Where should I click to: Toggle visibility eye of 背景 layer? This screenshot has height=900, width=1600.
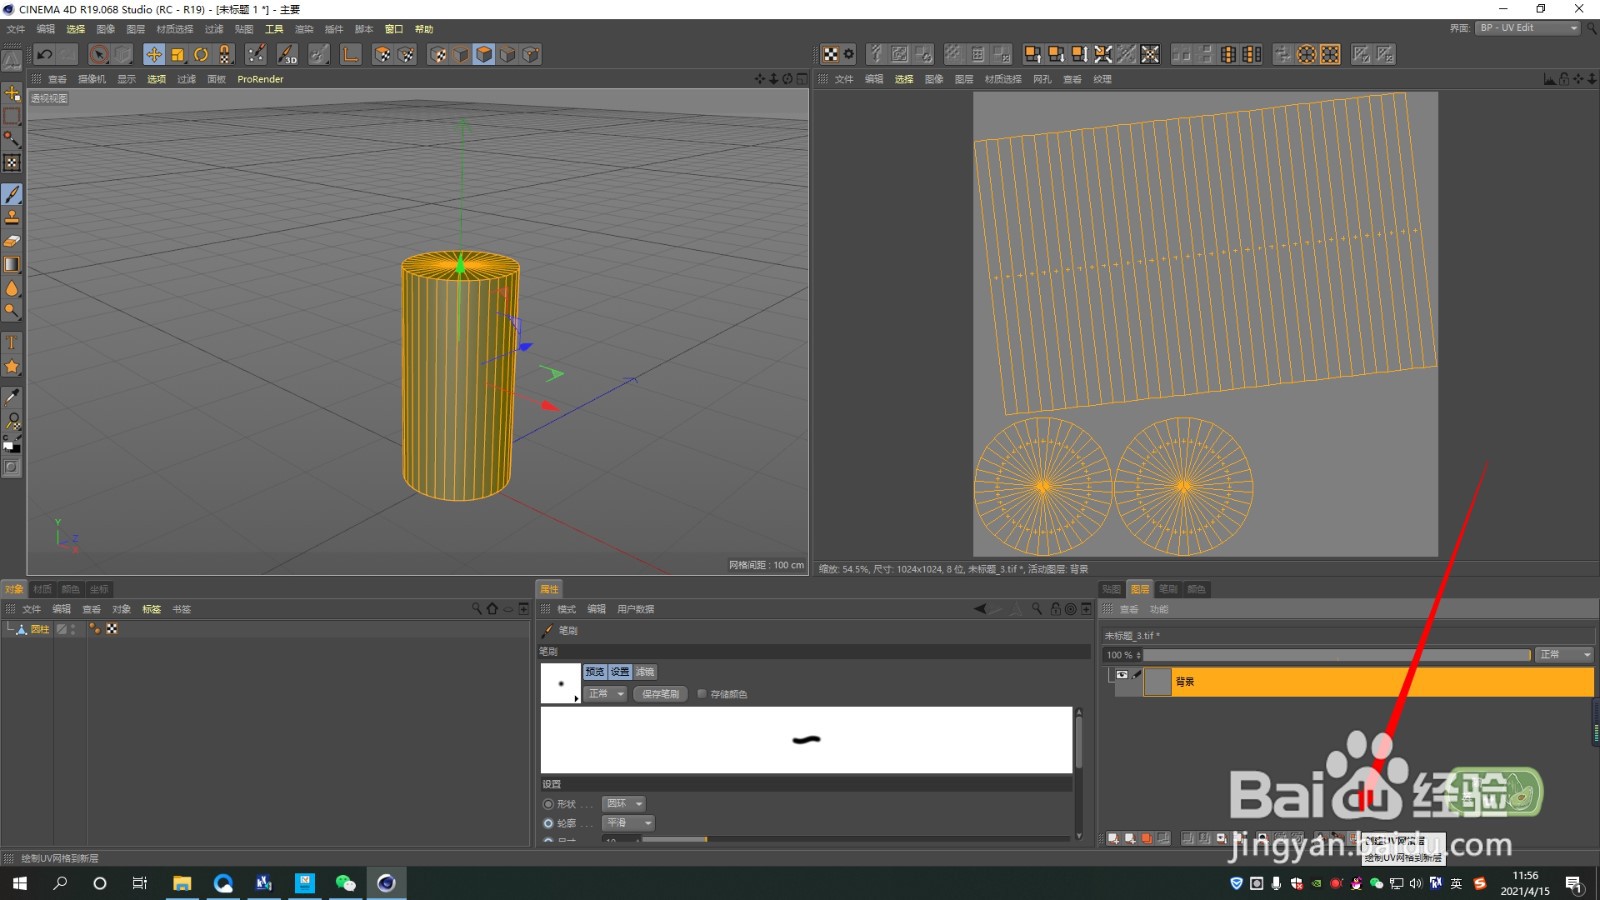click(x=1122, y=675)
